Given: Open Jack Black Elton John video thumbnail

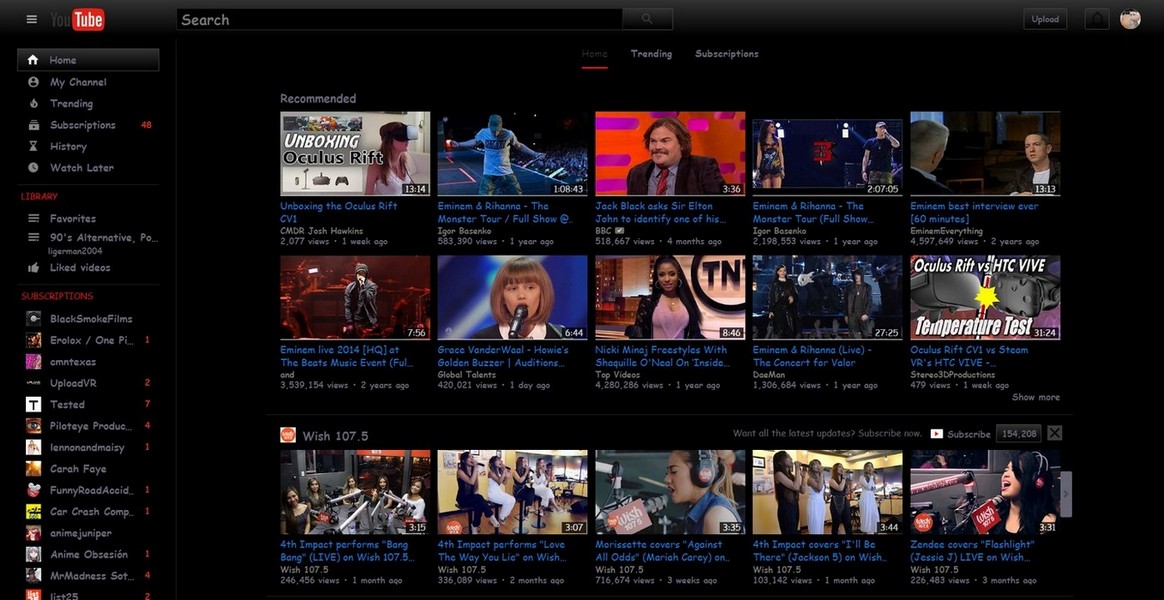Looking at the screenshot, I should 670,154.
